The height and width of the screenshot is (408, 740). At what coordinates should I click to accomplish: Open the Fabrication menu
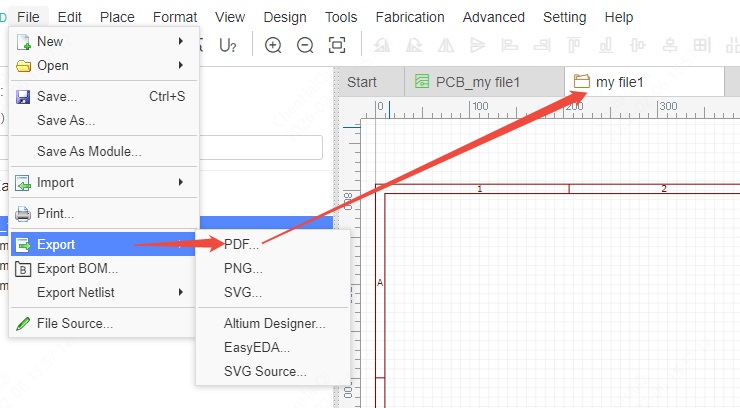(410, 17)
